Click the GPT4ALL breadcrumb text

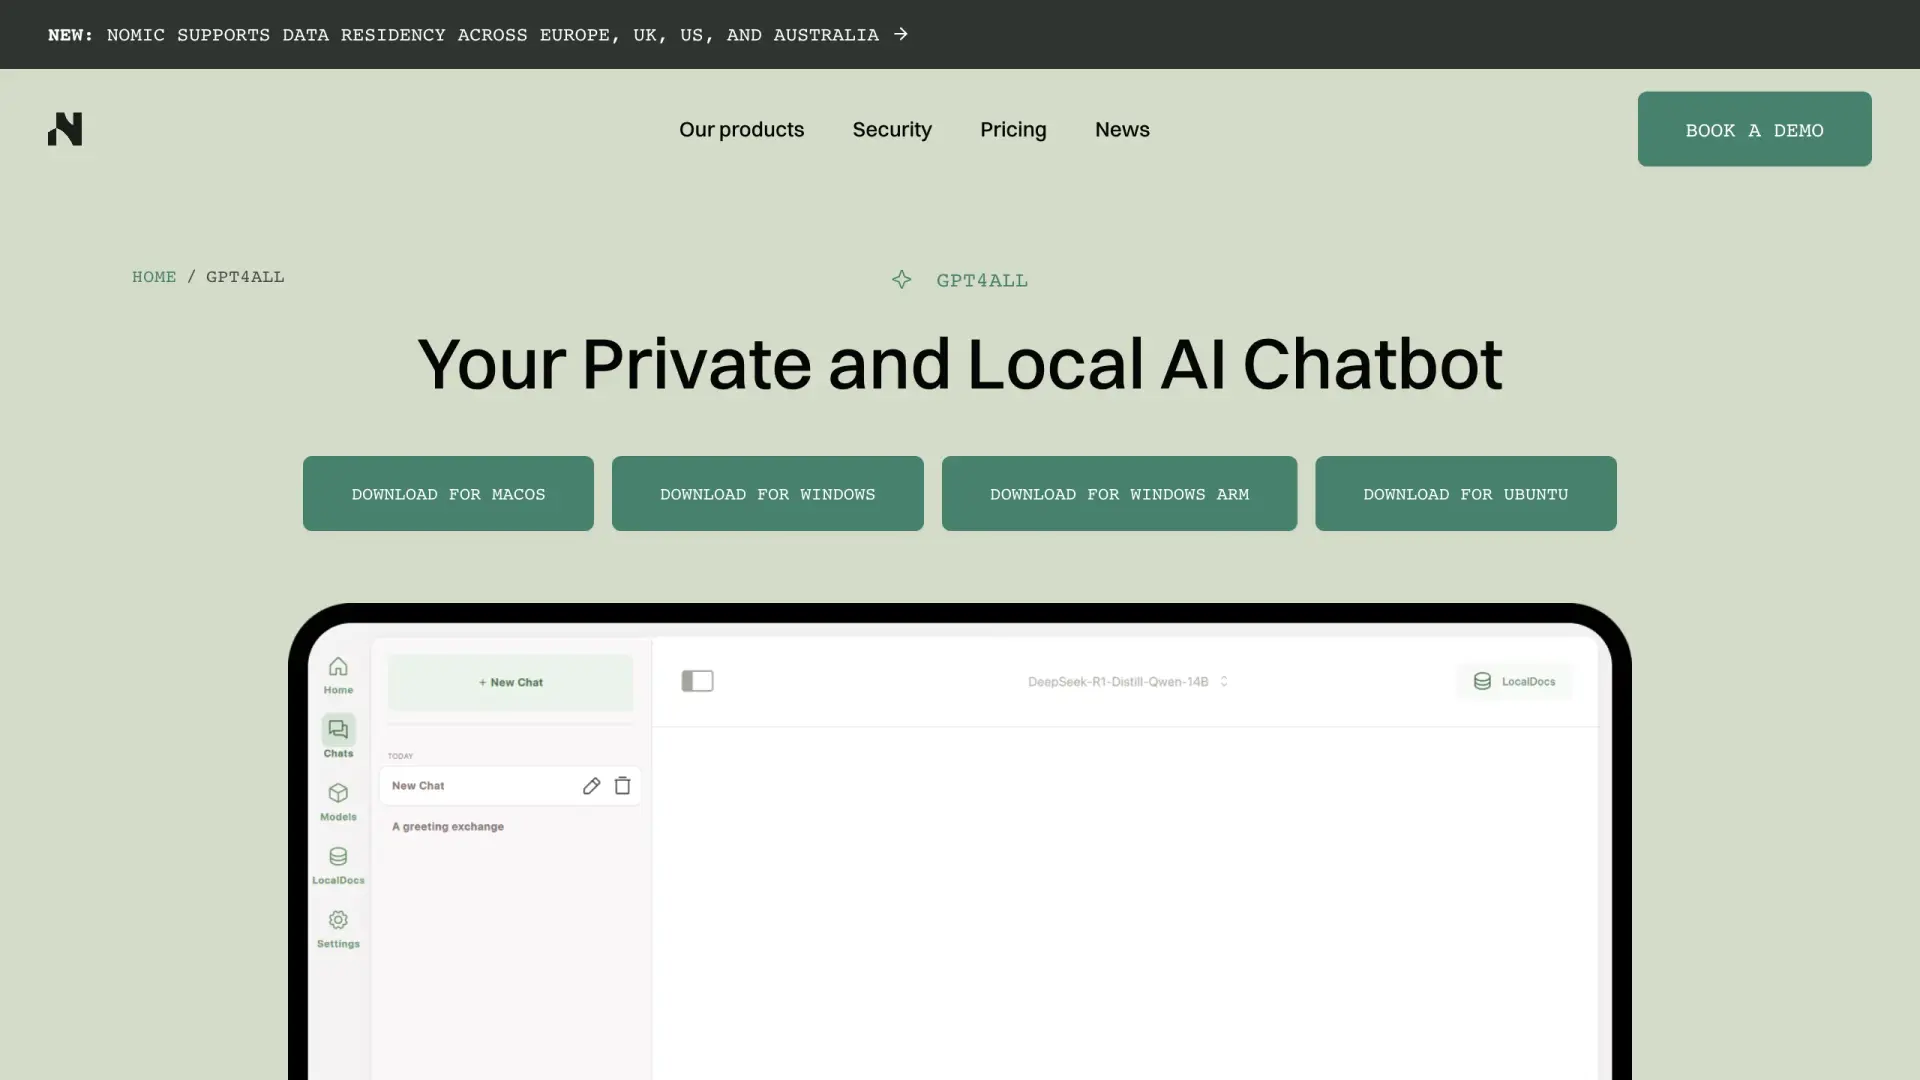tap(245, 277)
